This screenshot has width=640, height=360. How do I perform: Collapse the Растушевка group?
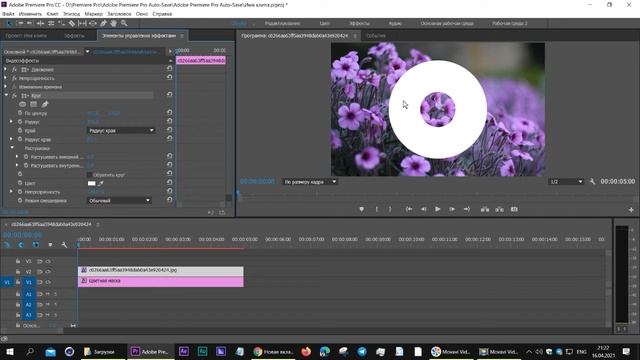click(12, 148)
